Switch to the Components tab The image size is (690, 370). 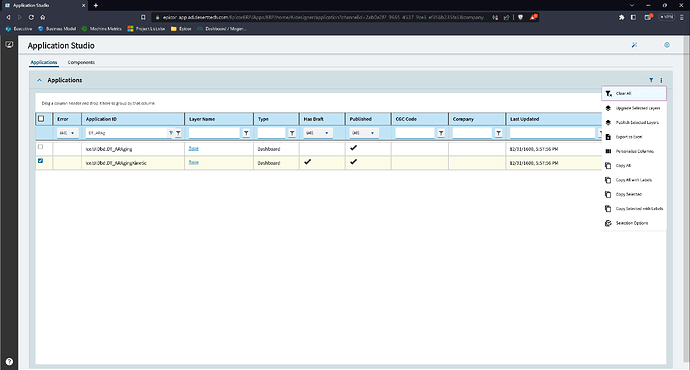point(81,62)
